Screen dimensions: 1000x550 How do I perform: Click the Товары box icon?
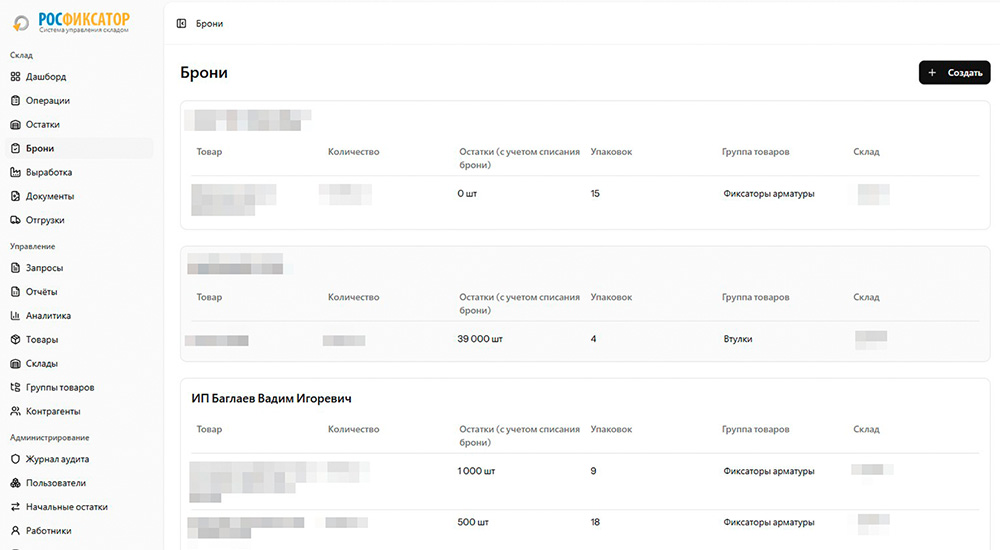[x=15, y=339]
